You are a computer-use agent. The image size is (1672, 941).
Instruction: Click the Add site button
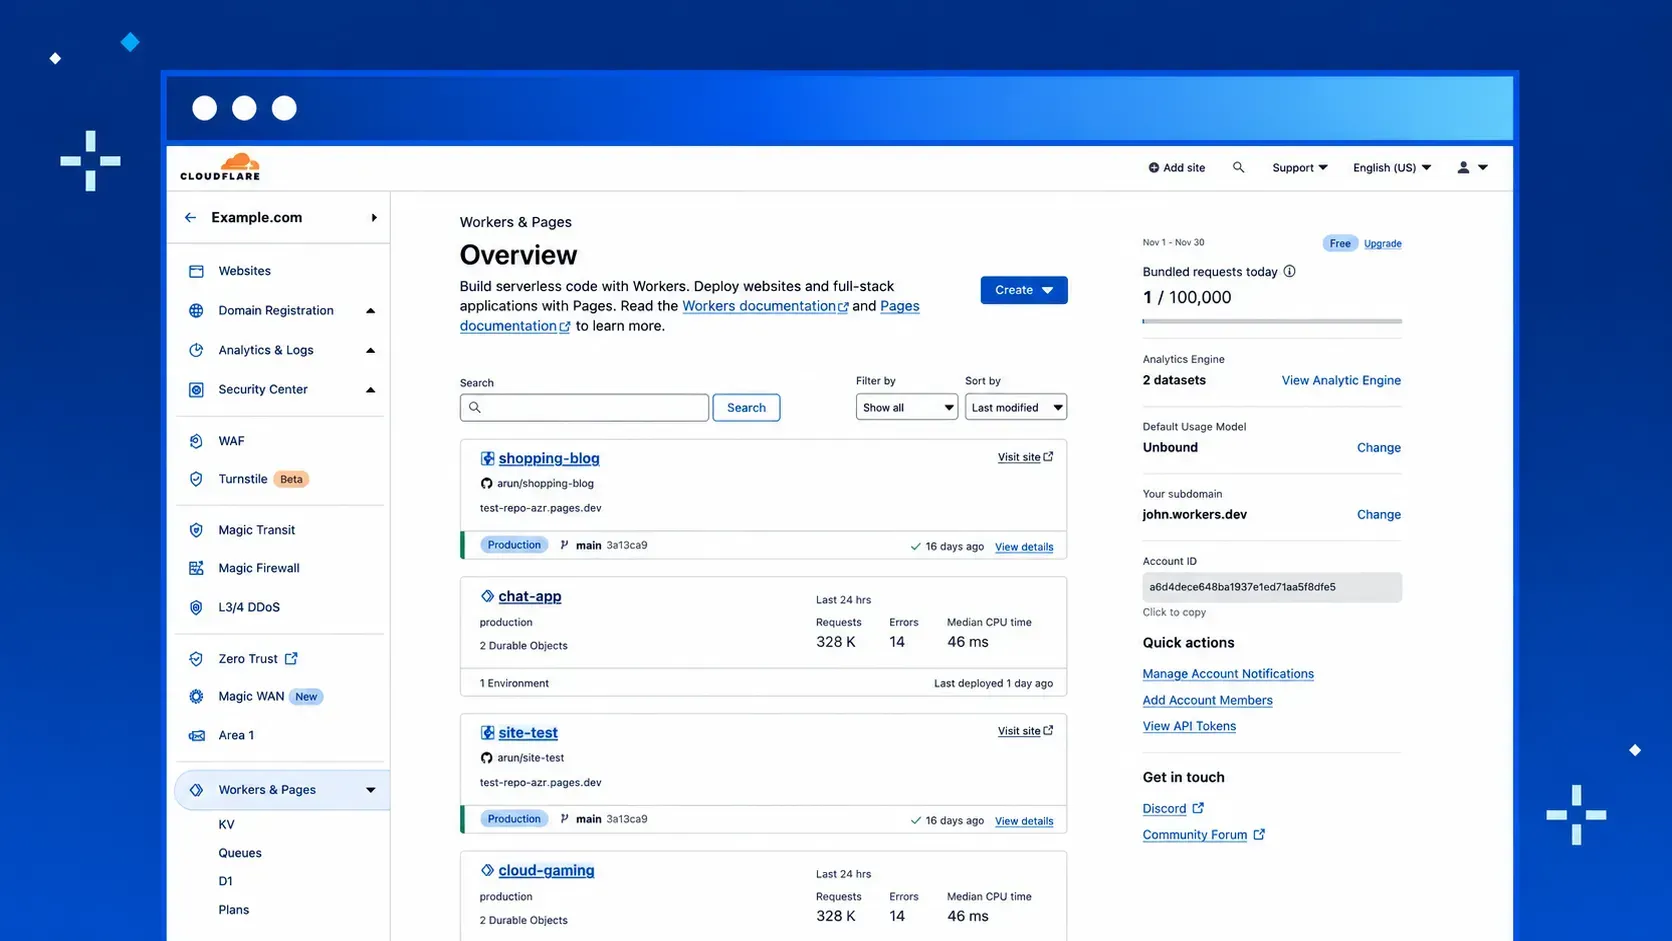pyautogui.click(x=1177, y=167)
